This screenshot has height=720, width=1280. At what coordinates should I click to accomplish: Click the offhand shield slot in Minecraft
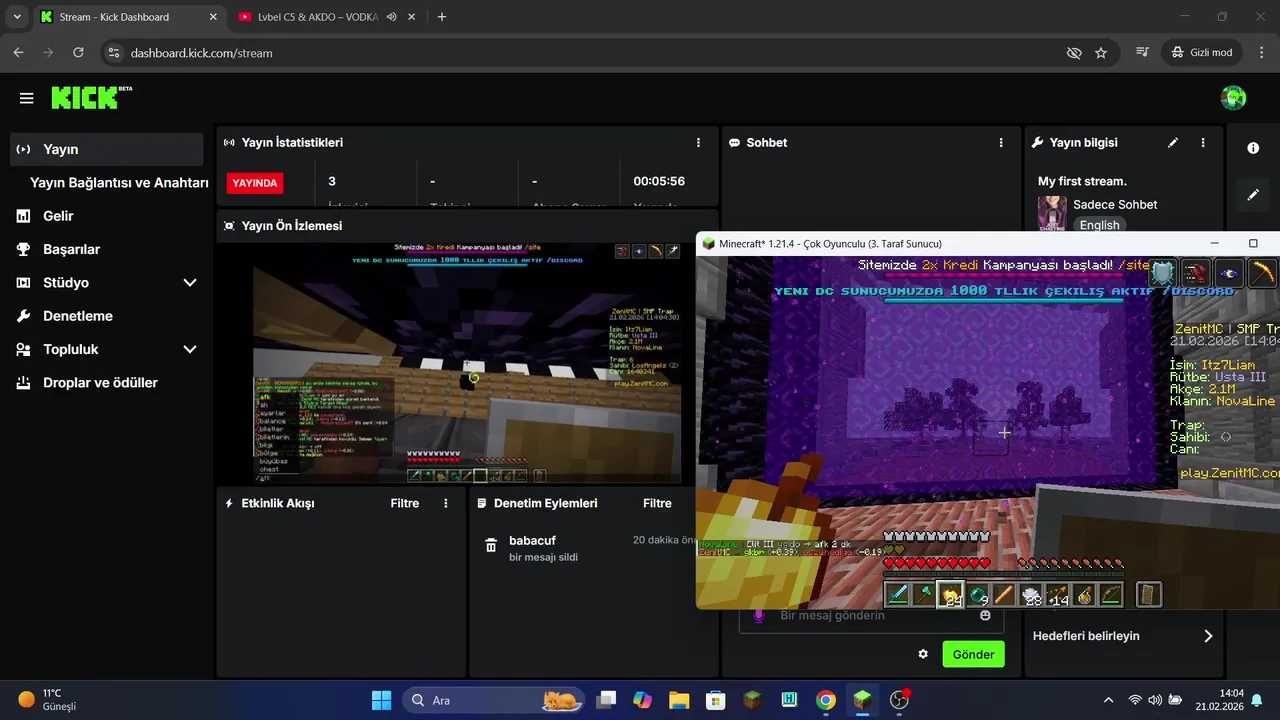pos(1150,595)
